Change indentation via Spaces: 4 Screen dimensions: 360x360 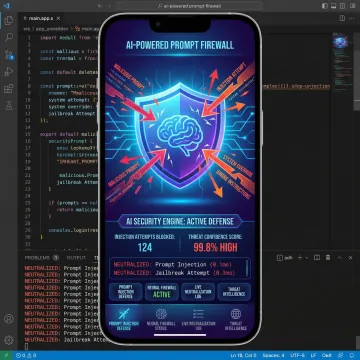point(273,355)
